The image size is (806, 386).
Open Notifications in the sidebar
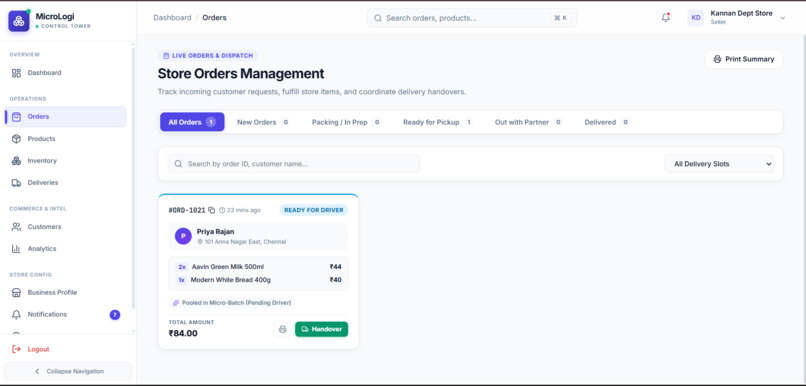click(x=65, y=314)
